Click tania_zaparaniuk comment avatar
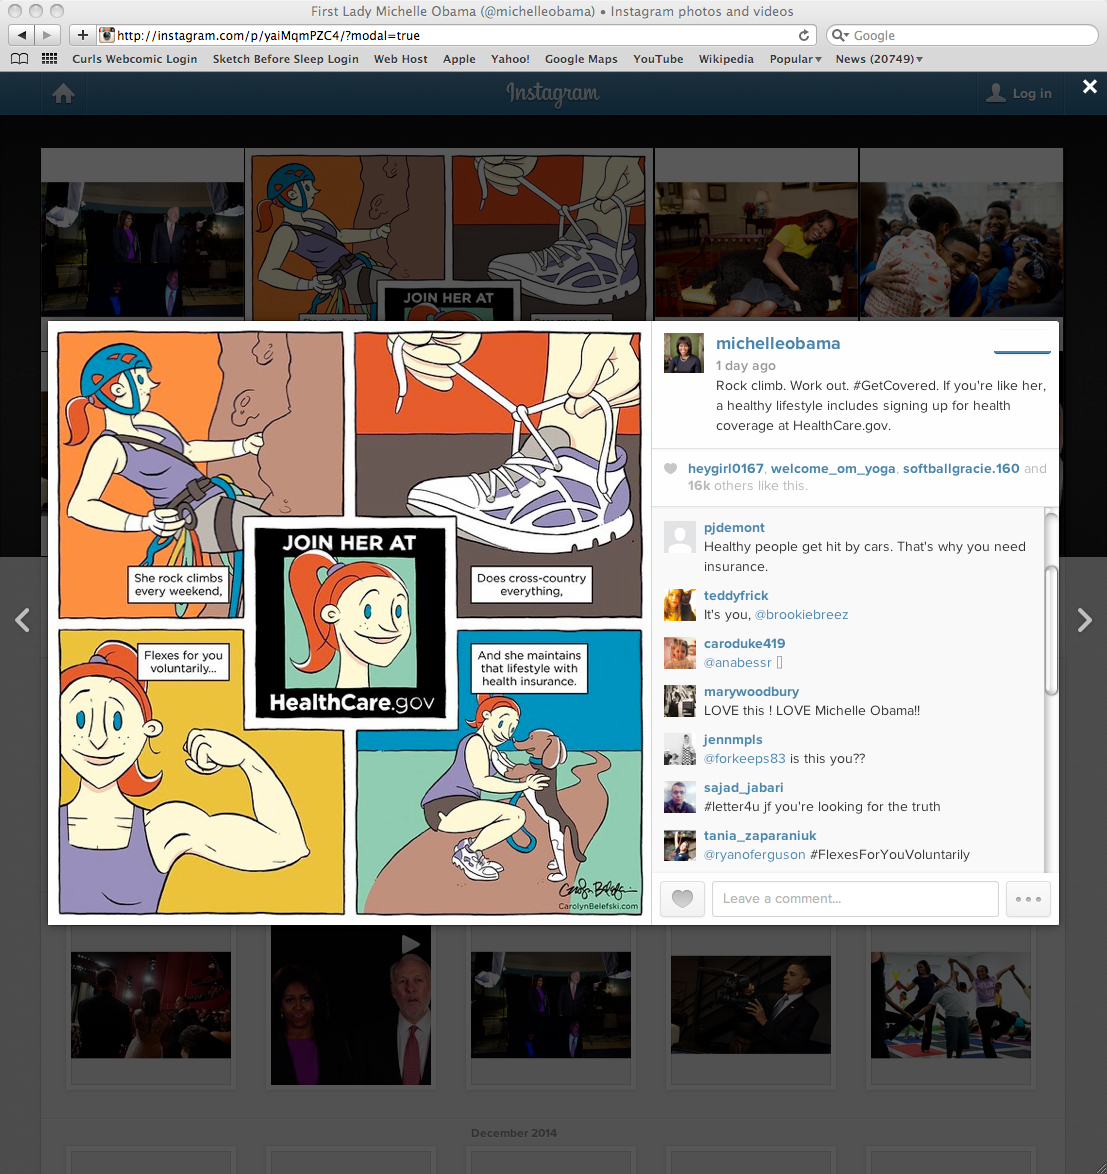The image size is (1107, 1174). (680, 845)
